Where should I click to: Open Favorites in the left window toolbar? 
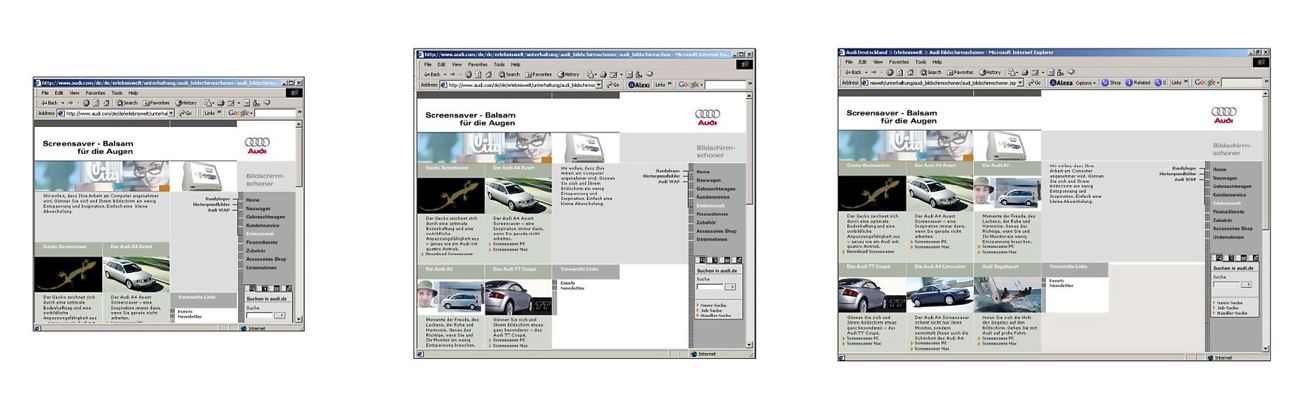tap(156, 103)
